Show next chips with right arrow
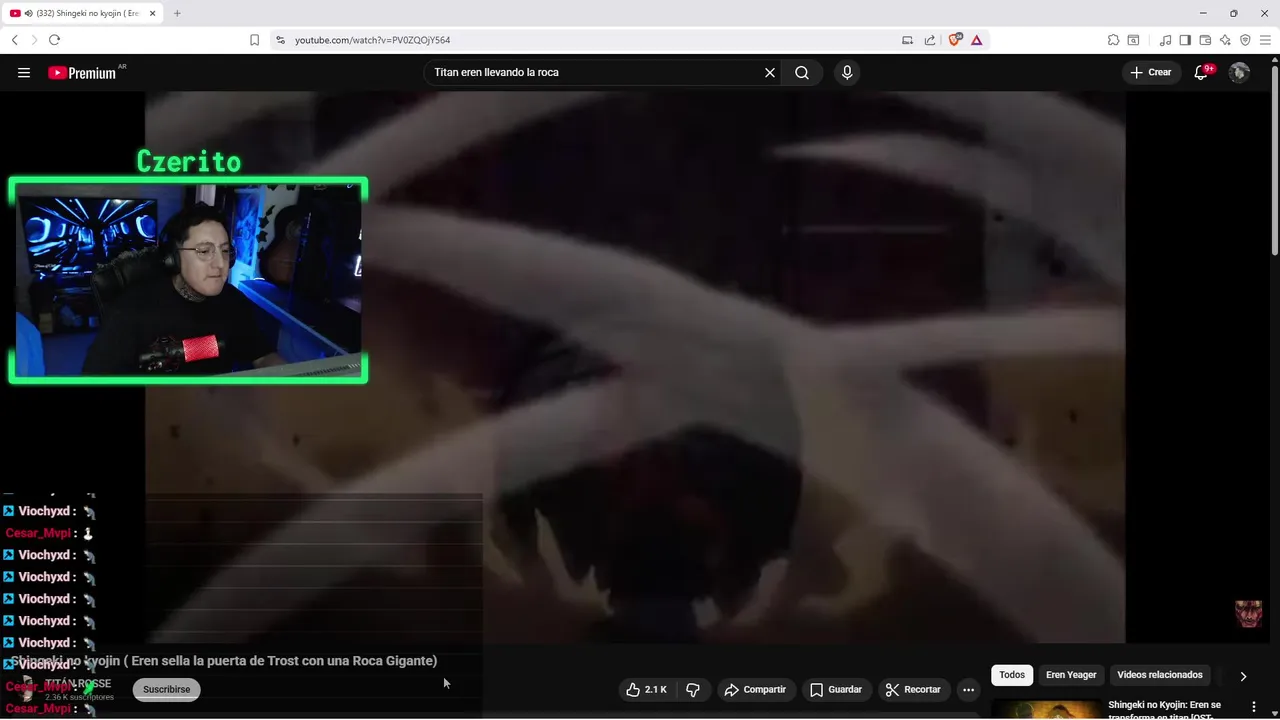The height and width of the screenshot is (720, 1280). click(1243, 676)
